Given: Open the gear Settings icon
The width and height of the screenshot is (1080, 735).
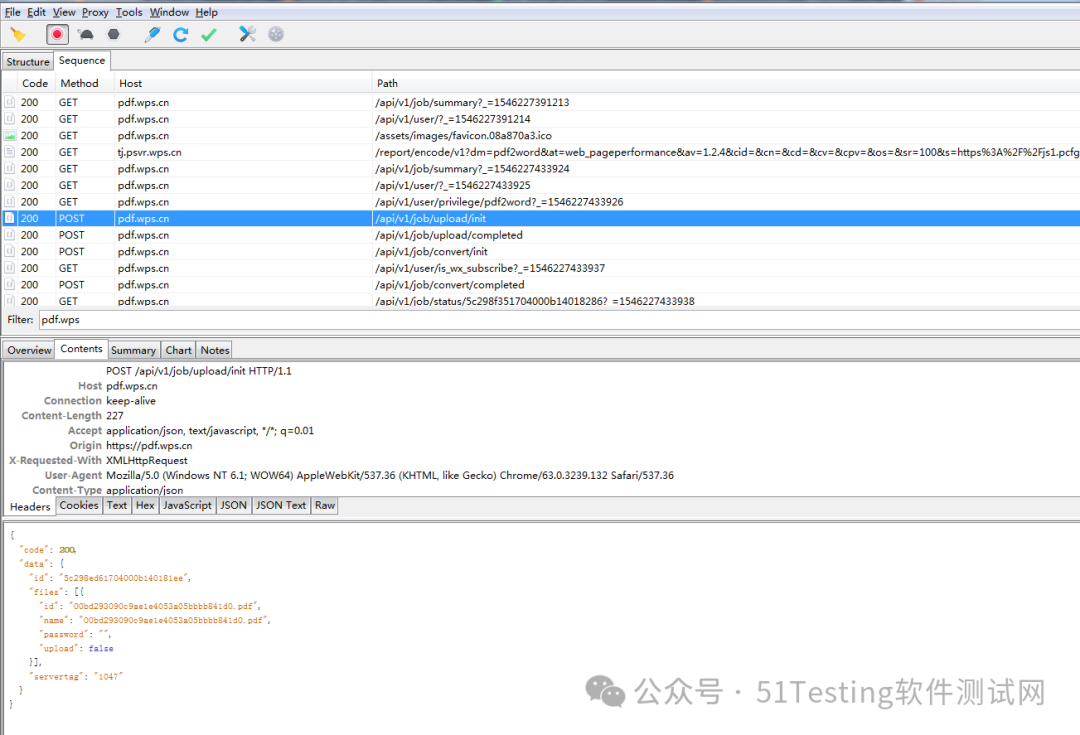Looking at the screenshot, I should pyautogui.click(x=276, y=34).
